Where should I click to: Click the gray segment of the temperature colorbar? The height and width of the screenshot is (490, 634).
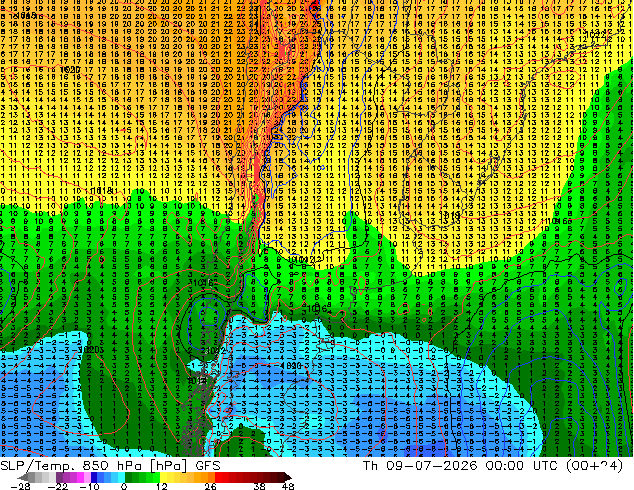pos(38,477)
